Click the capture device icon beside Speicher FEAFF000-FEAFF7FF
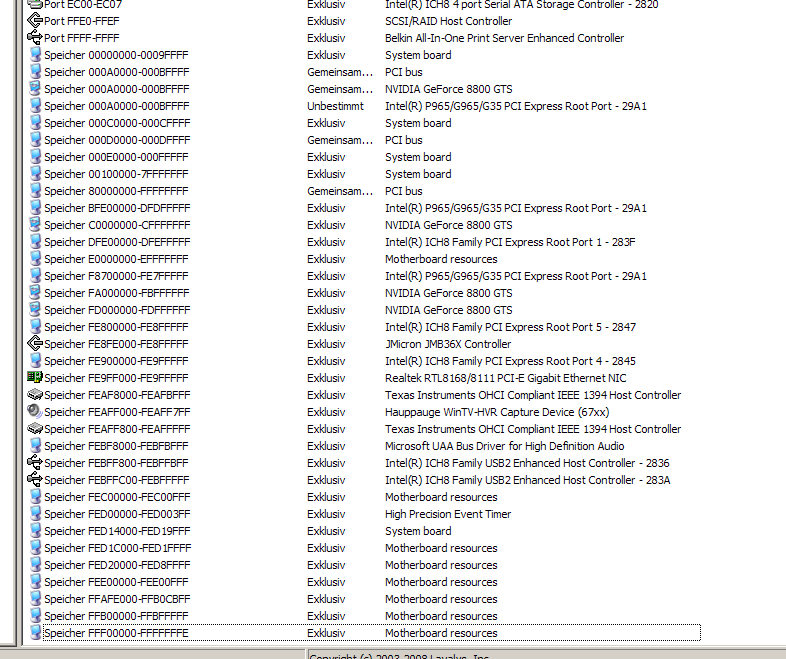Viewport: 786px width, 659px height. point(35,412)
